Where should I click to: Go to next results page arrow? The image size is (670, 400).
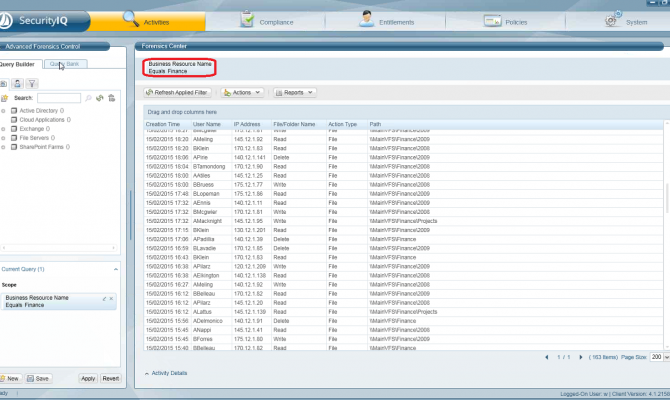580,357
